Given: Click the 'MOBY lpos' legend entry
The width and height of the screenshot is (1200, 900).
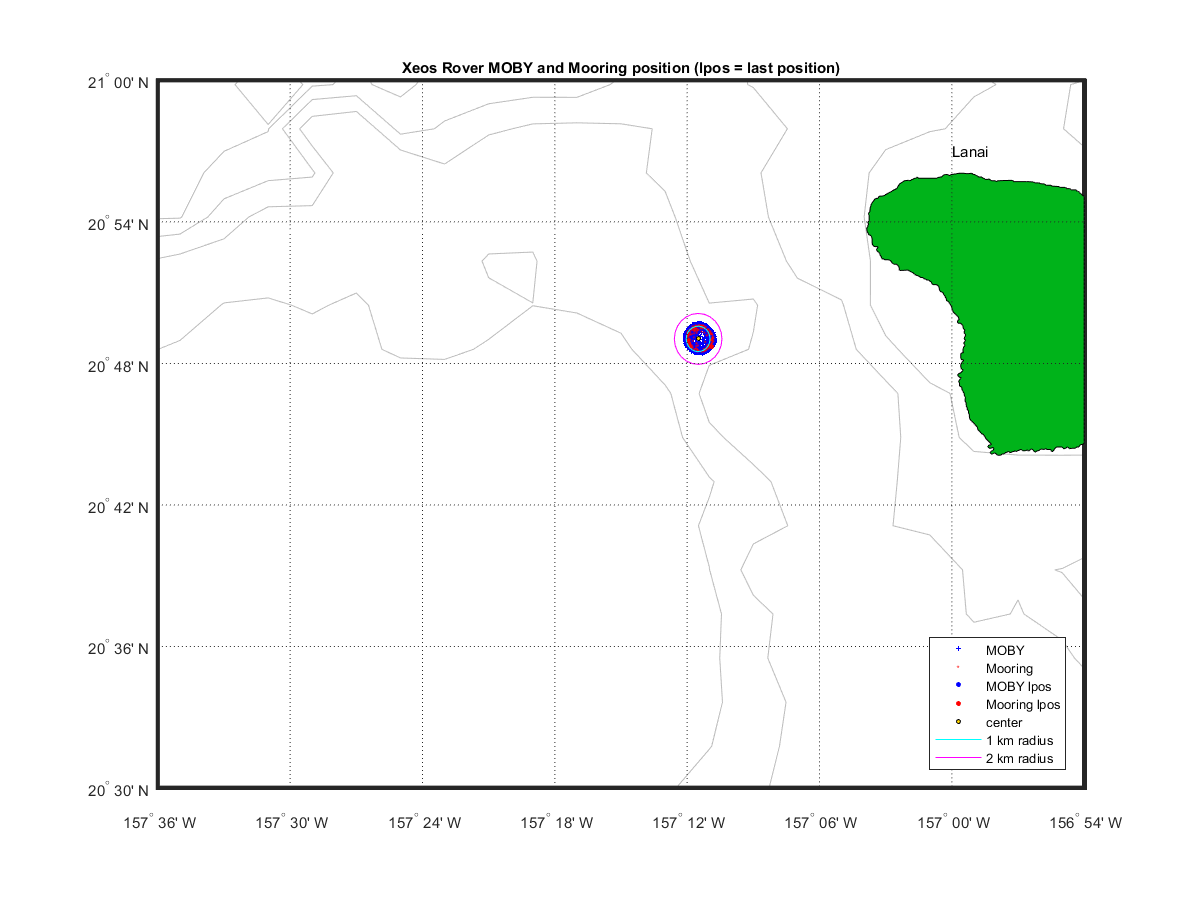Looking at the screenshot, I should (x=1018, y=686).
